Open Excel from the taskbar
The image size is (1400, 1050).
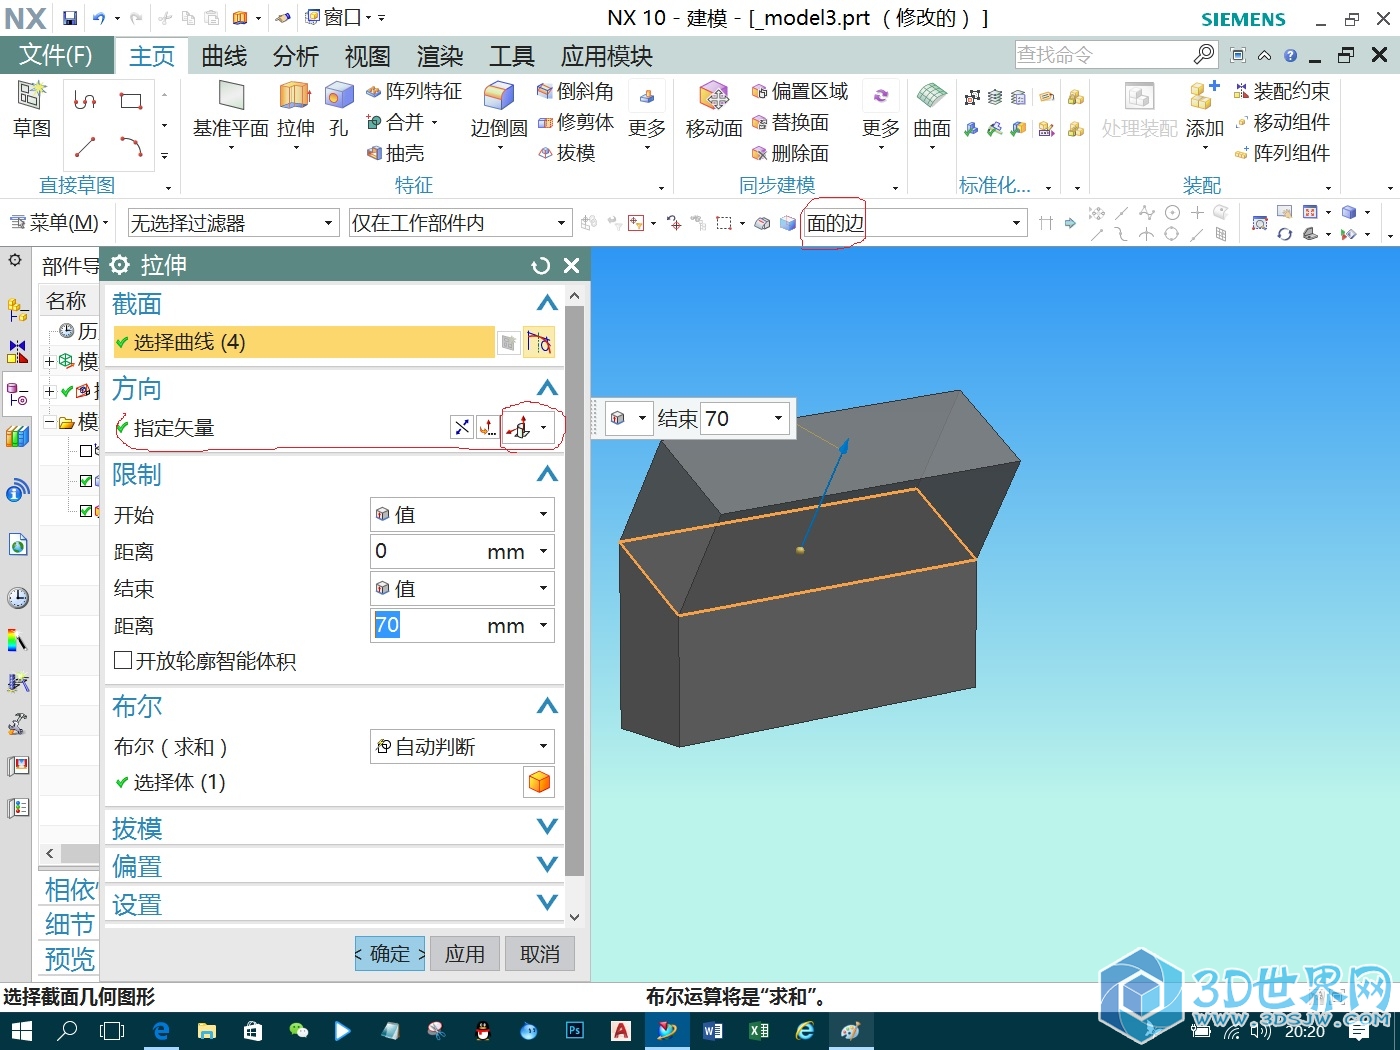[759, 1030]
